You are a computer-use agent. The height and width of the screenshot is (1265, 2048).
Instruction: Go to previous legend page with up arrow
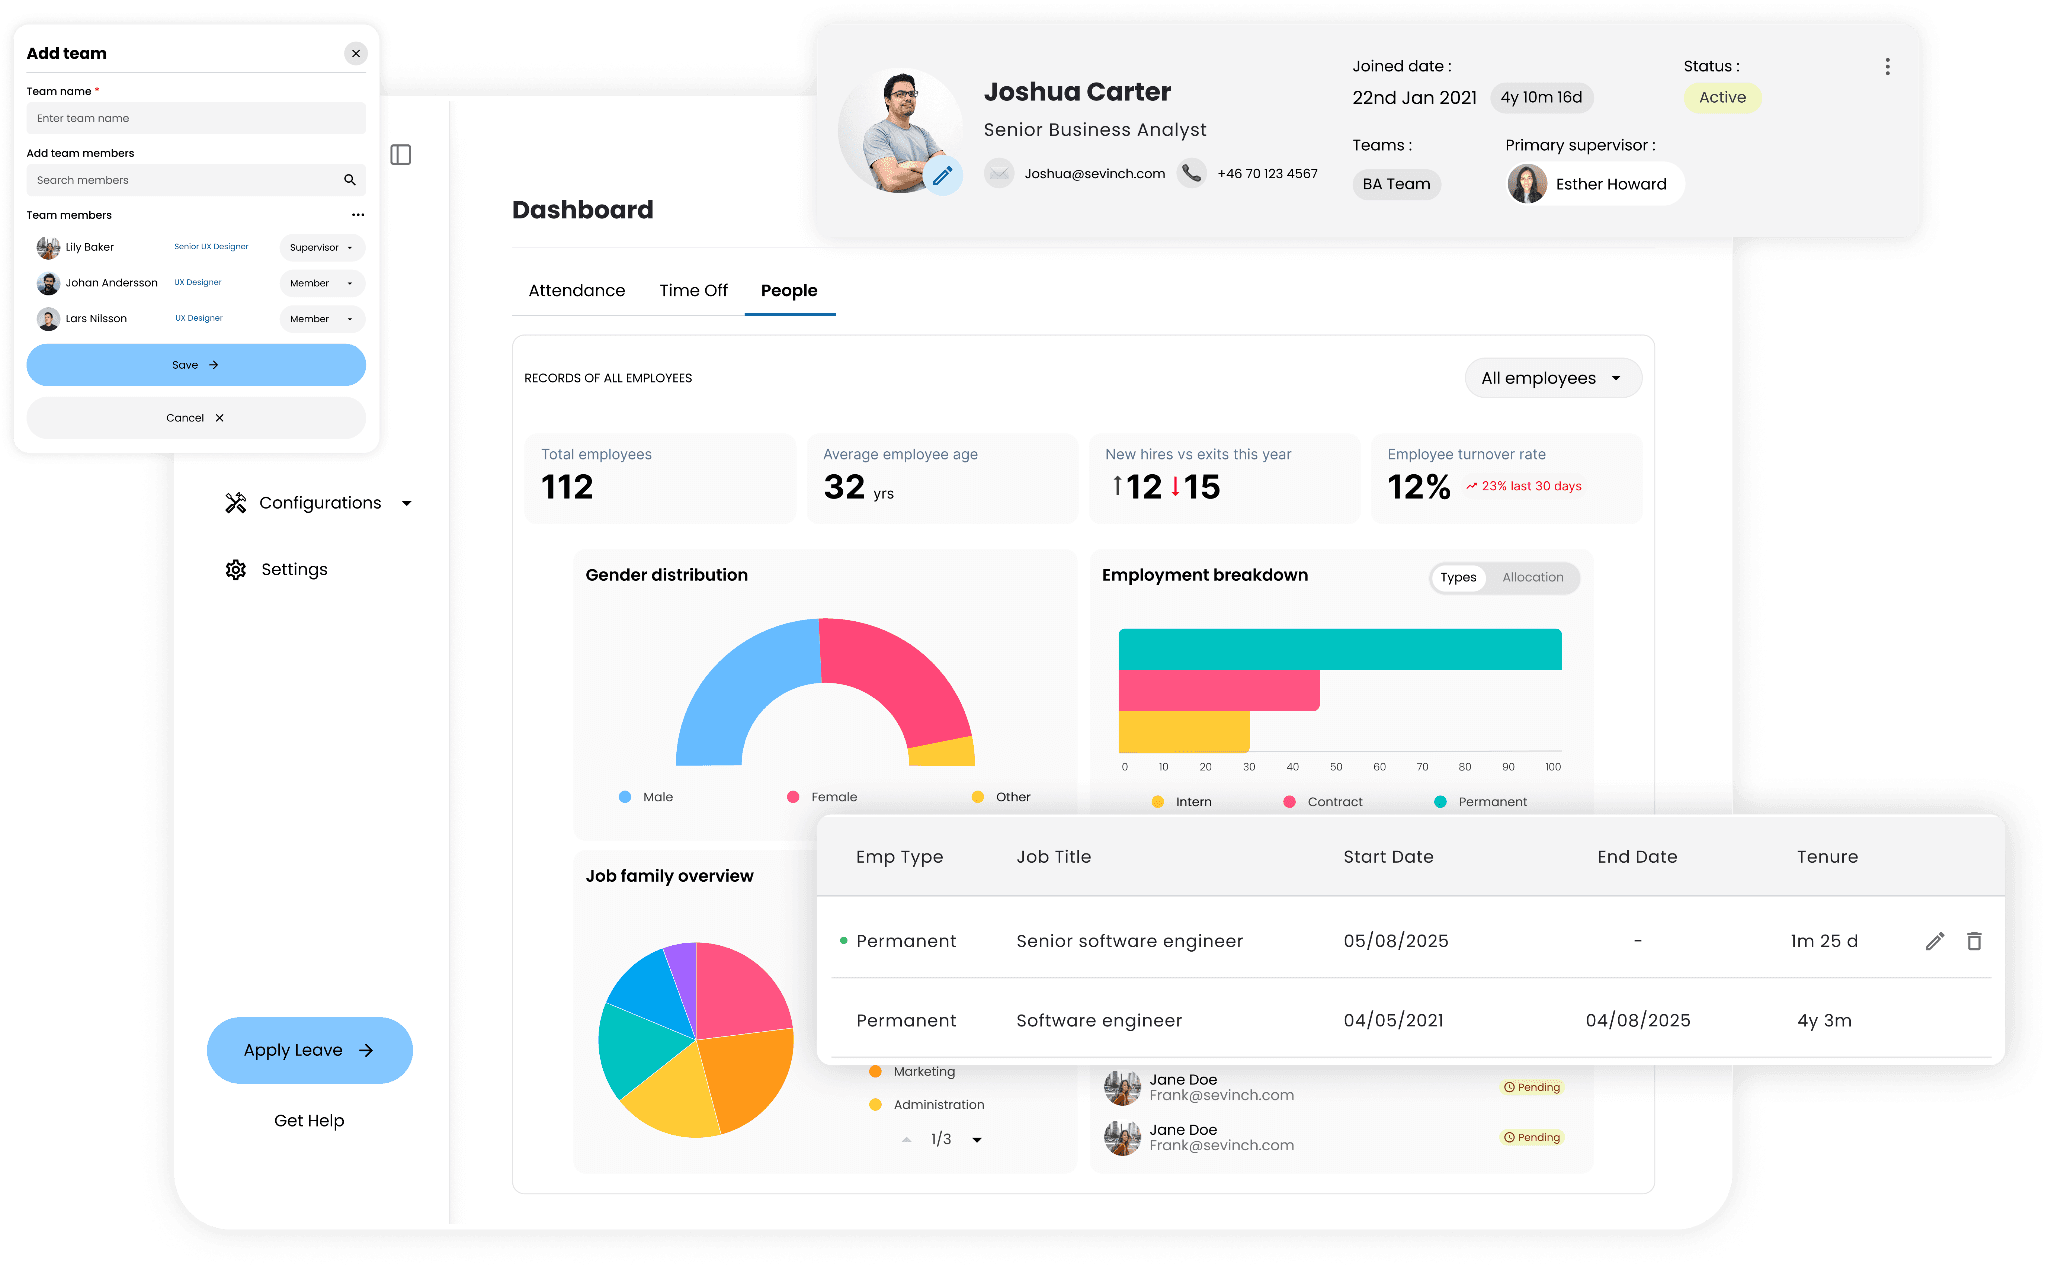(x=906, y=1140)
